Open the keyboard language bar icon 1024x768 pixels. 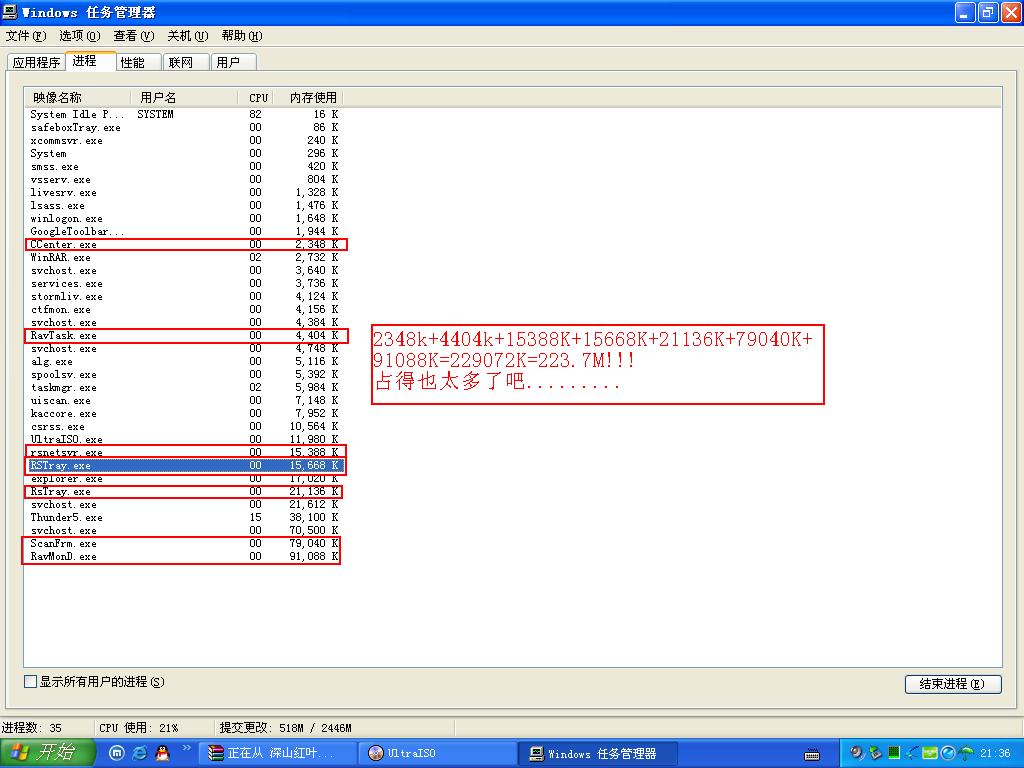tap(812, 755)
